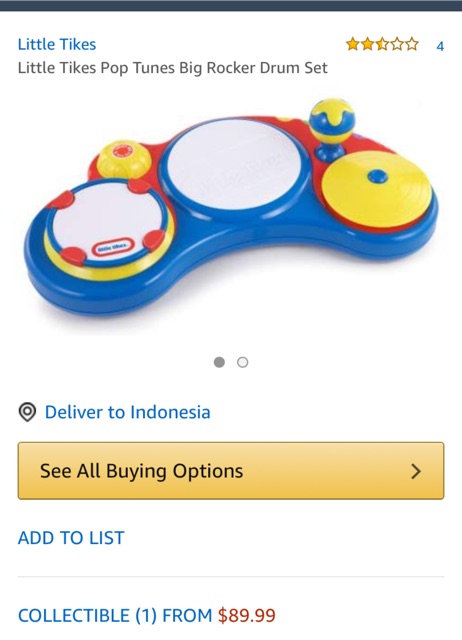This screenshot has height=640, width=462.
Task: Tap the product title text
Action: coord(173,68)
